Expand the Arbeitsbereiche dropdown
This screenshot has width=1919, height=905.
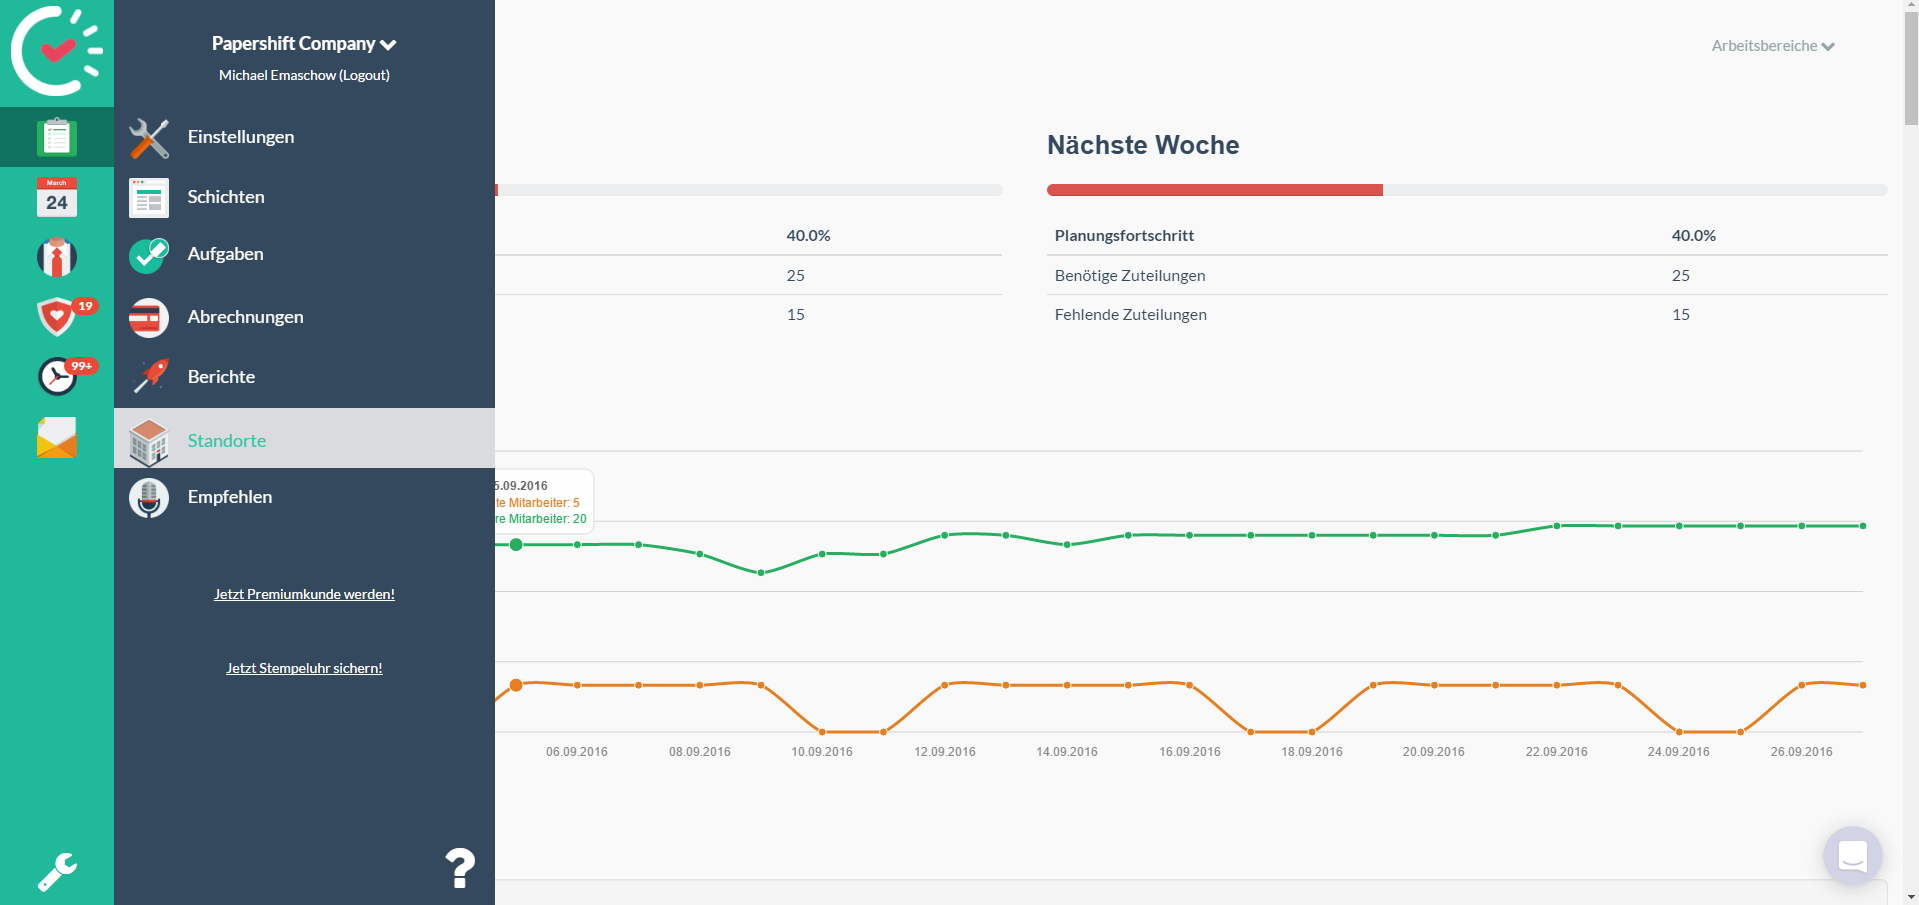pos(1773,46)
